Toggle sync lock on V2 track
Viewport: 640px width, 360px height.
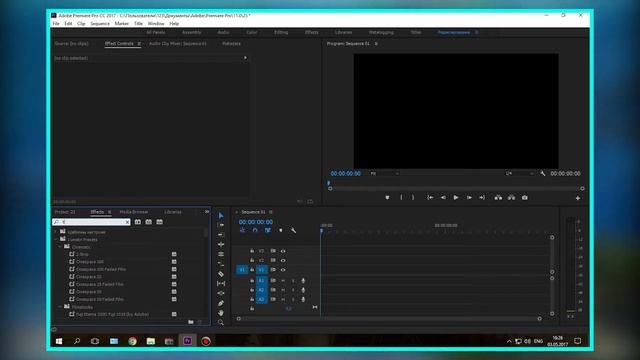(273, 260)
